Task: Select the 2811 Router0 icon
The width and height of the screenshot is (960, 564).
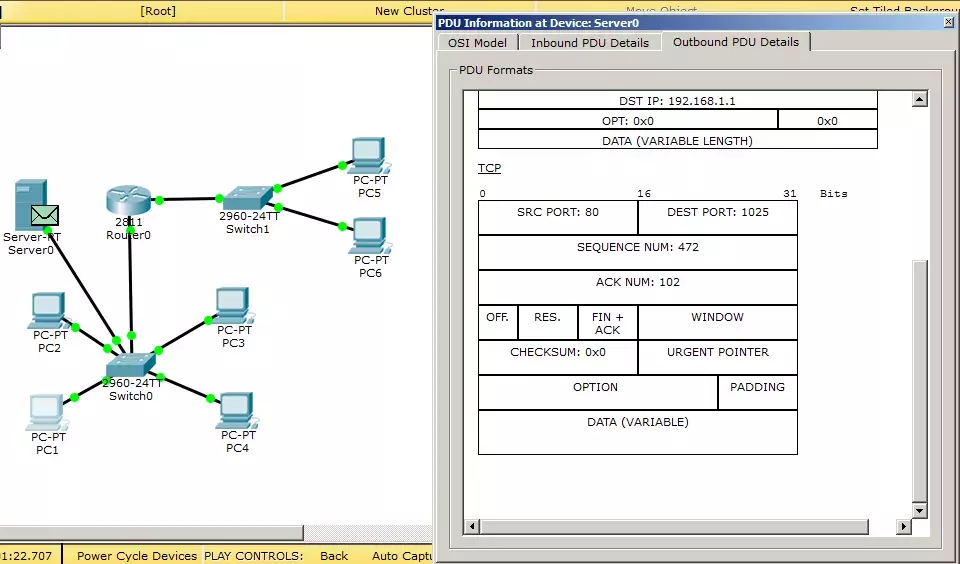Action: tap(129, 201)
